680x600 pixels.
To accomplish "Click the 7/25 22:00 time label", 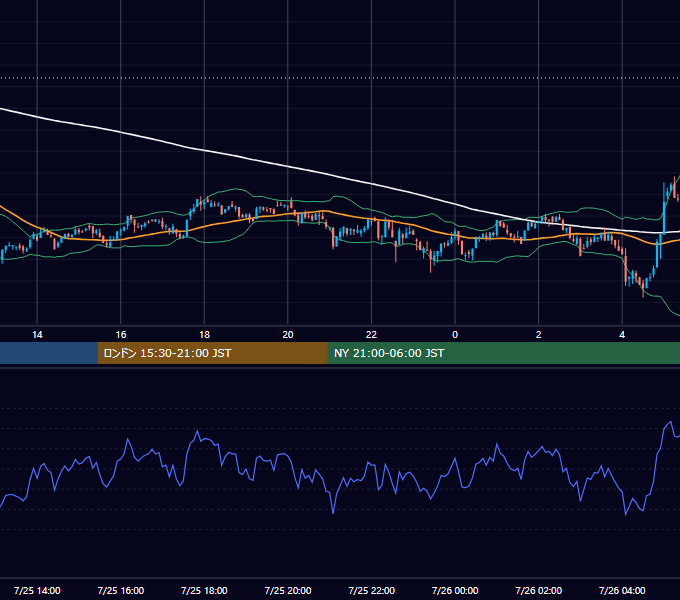I will pos(371,590).
